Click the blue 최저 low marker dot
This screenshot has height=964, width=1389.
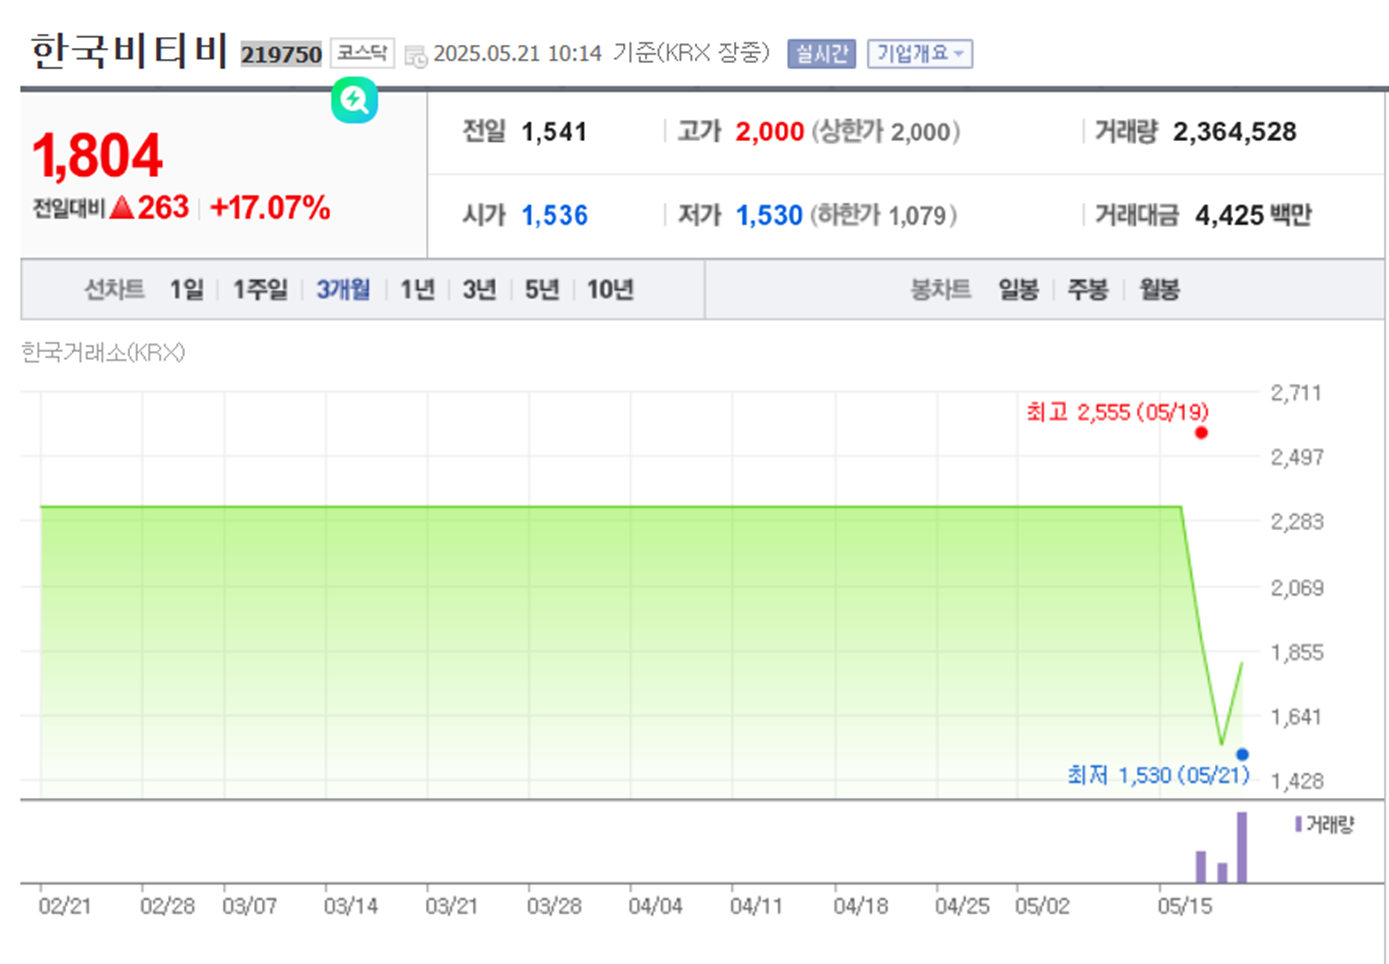1242,754
